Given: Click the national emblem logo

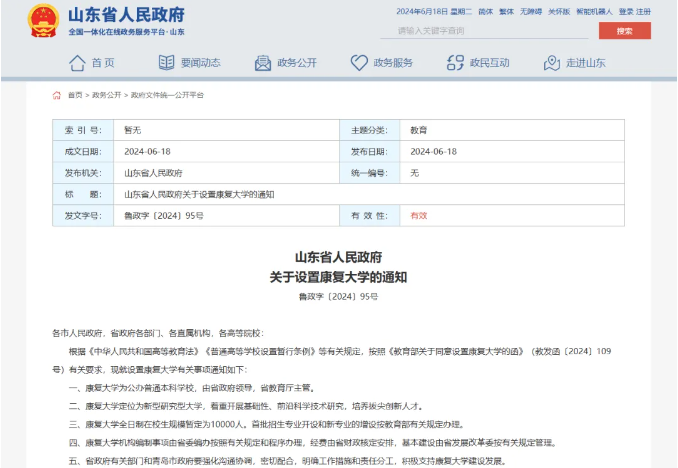Looking at the screenshot, I should coord(43,20).
